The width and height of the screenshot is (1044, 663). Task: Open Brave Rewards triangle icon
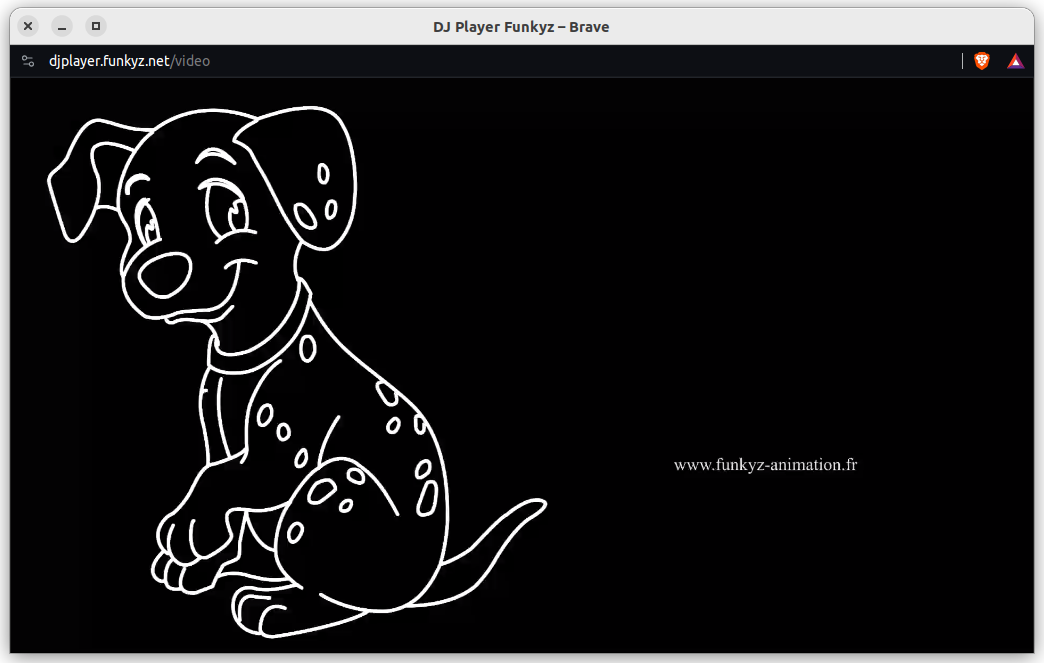pyautogui.click(x=1015, y=61)
